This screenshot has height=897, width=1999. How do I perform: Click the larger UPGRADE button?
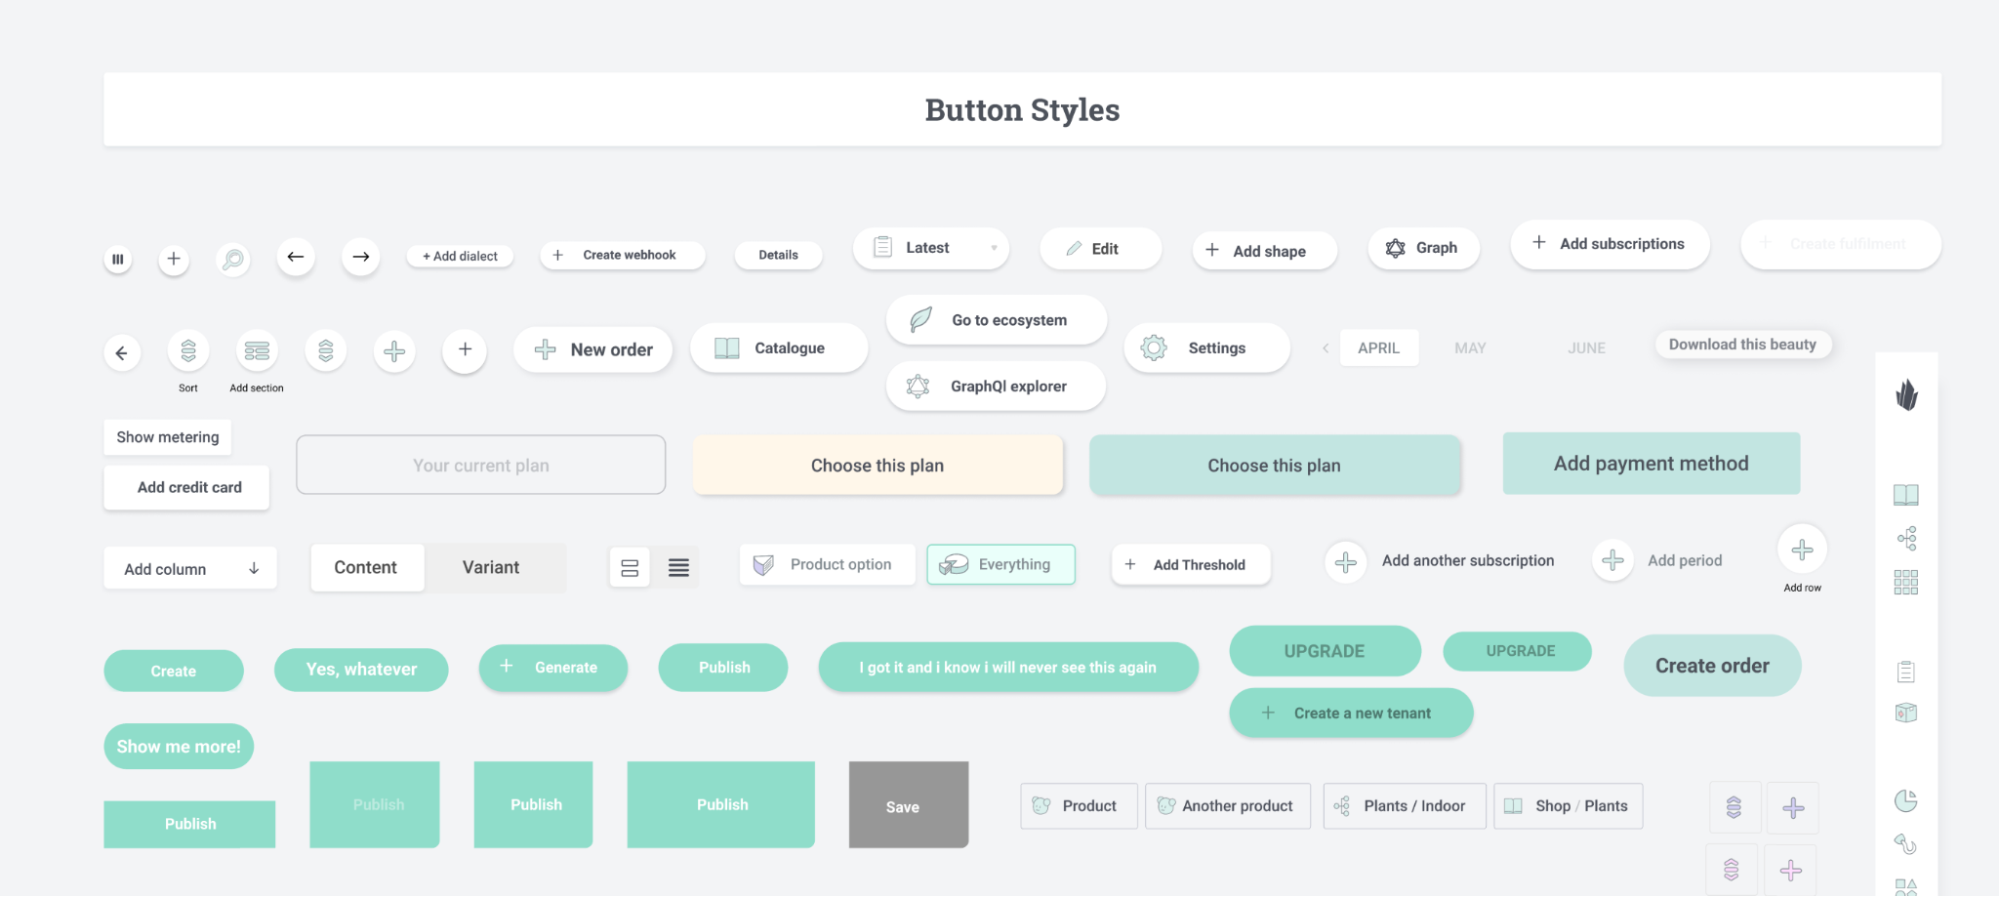pos(1325,651)
